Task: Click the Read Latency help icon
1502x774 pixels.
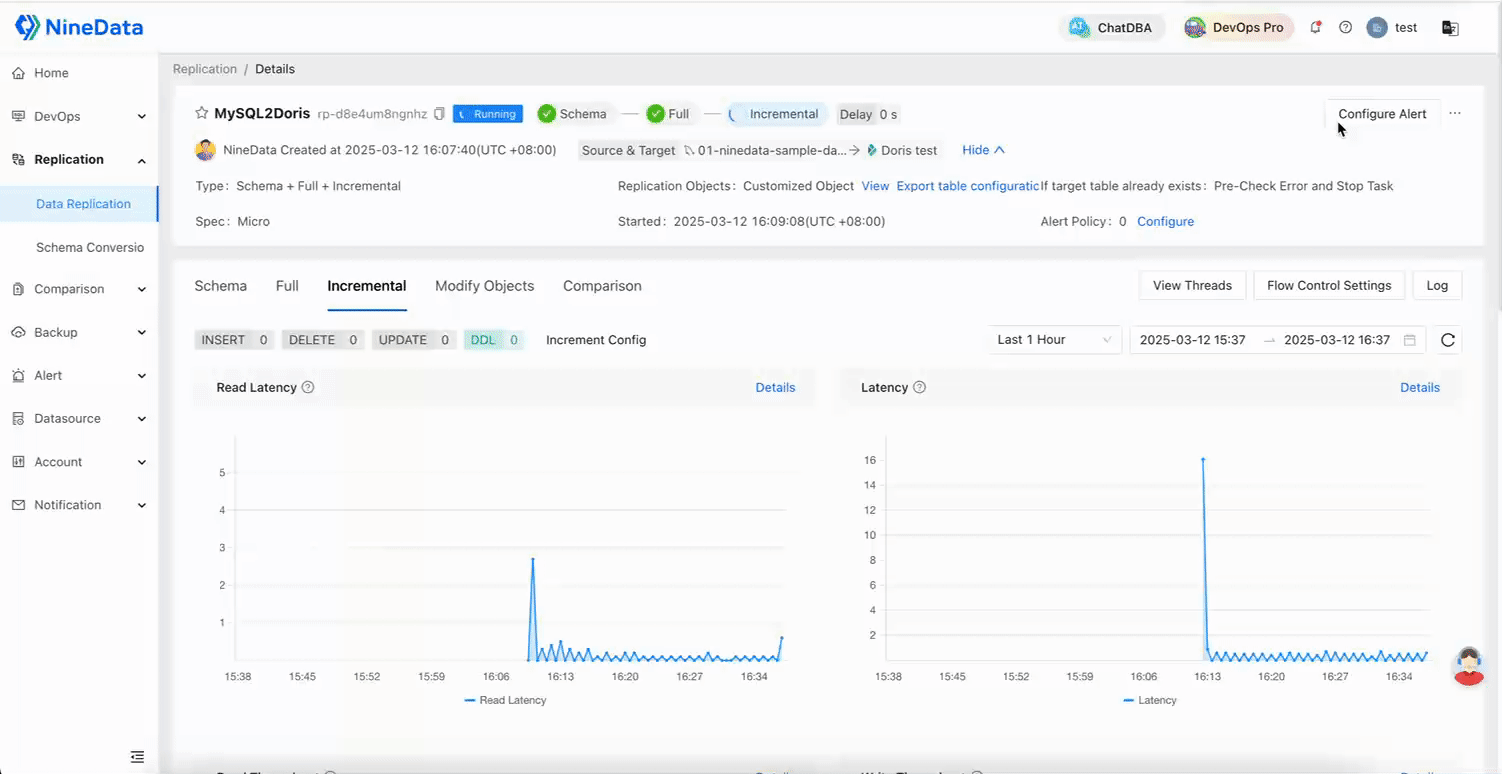Action: click(308, 387)
